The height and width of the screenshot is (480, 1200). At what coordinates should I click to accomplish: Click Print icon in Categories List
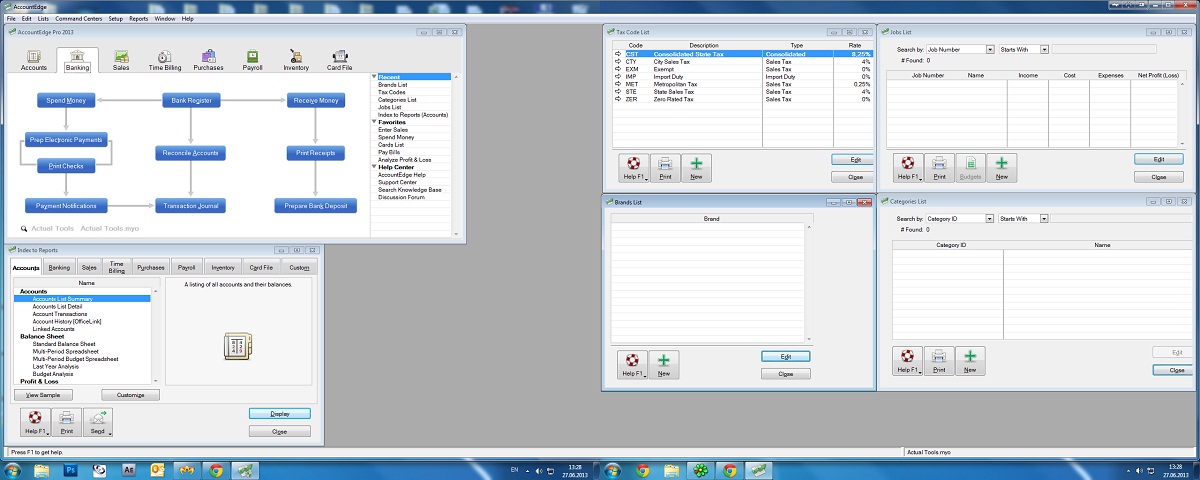939,361
